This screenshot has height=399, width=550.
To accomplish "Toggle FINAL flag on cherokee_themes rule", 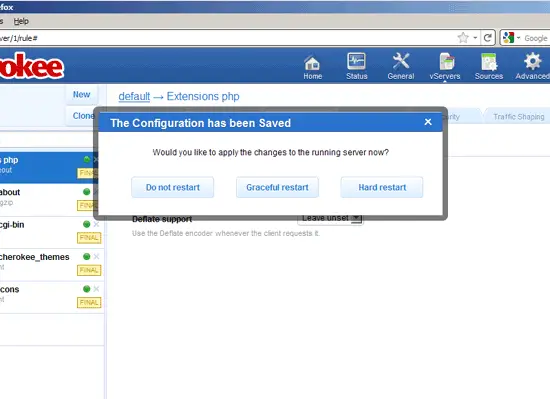I will click(89, 270).
